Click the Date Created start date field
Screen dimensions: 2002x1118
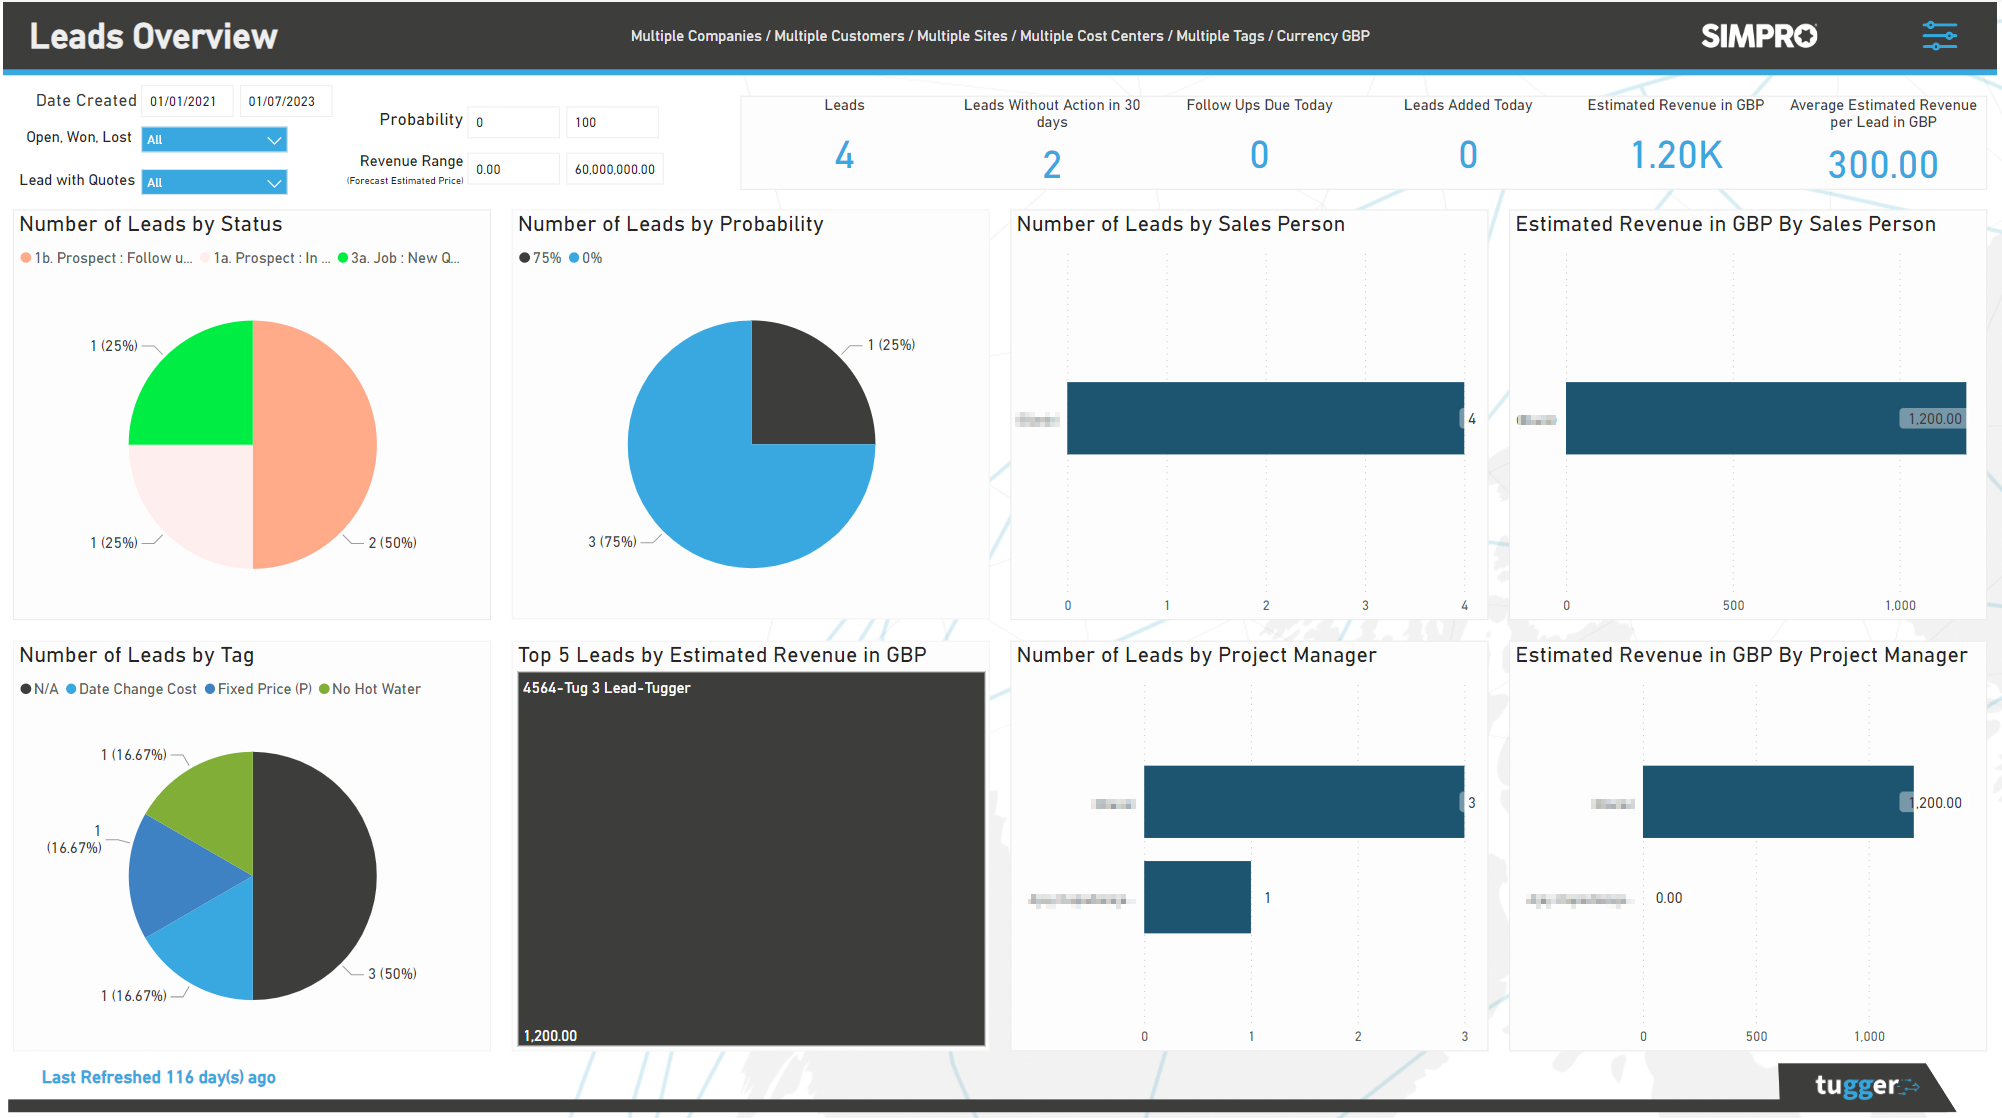[187, 100]
